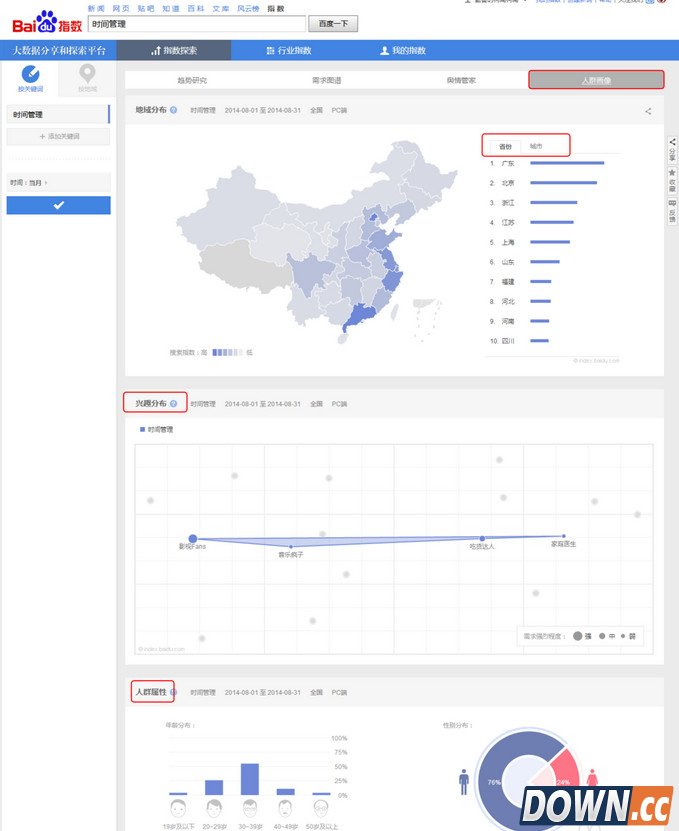The height and width of the screenshot is (831, 679).
Task: Select the 时间管理 keyword in sidebar
Action: (58, 114)
